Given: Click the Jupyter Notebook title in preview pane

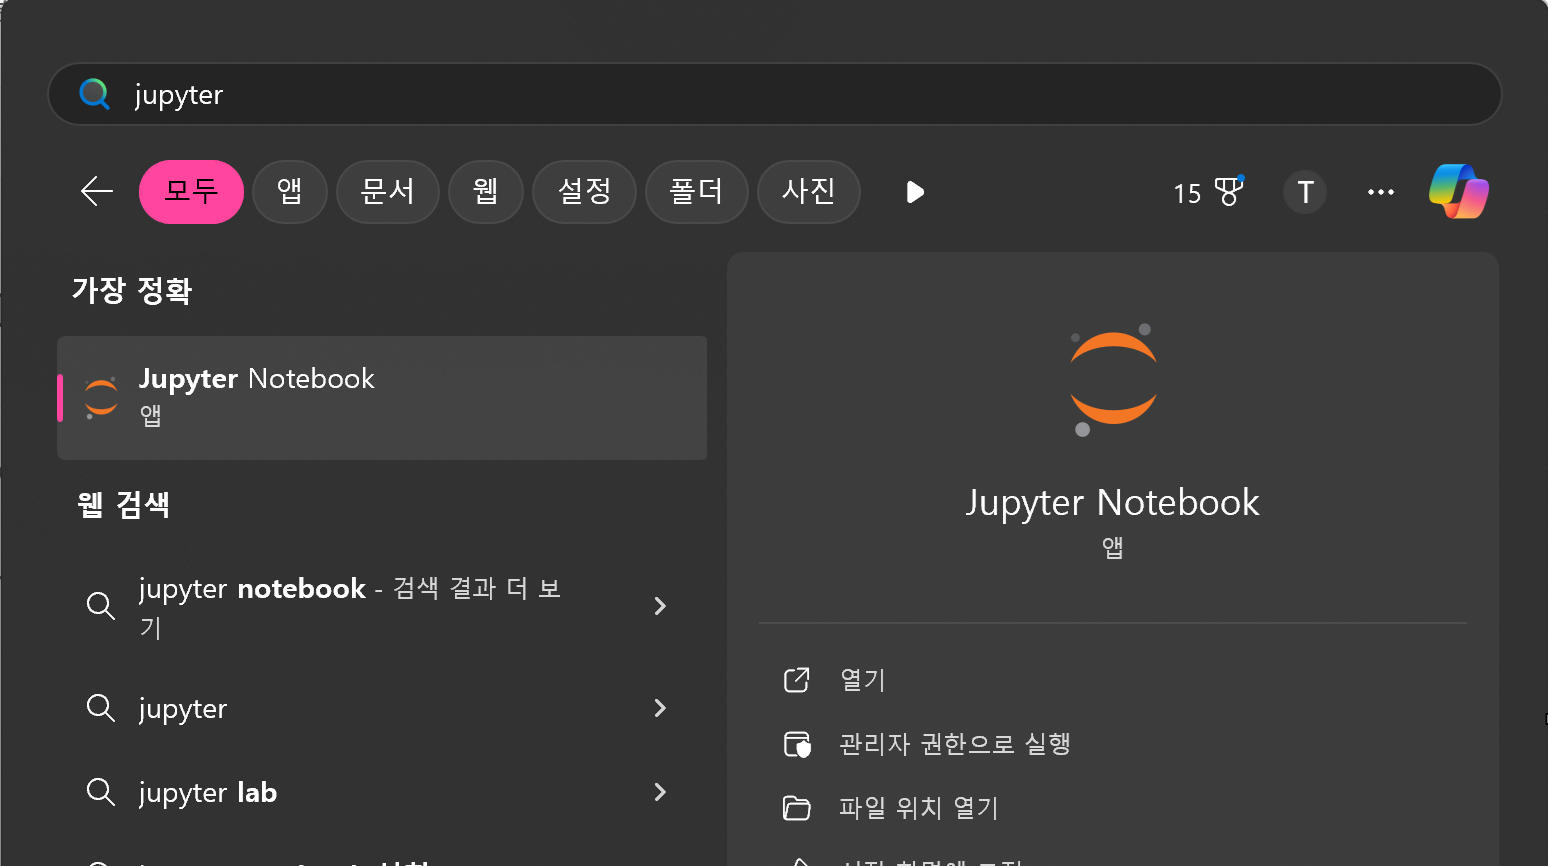Looking at the screenshot, I should pyautogui.click(x=1113, y=503).
